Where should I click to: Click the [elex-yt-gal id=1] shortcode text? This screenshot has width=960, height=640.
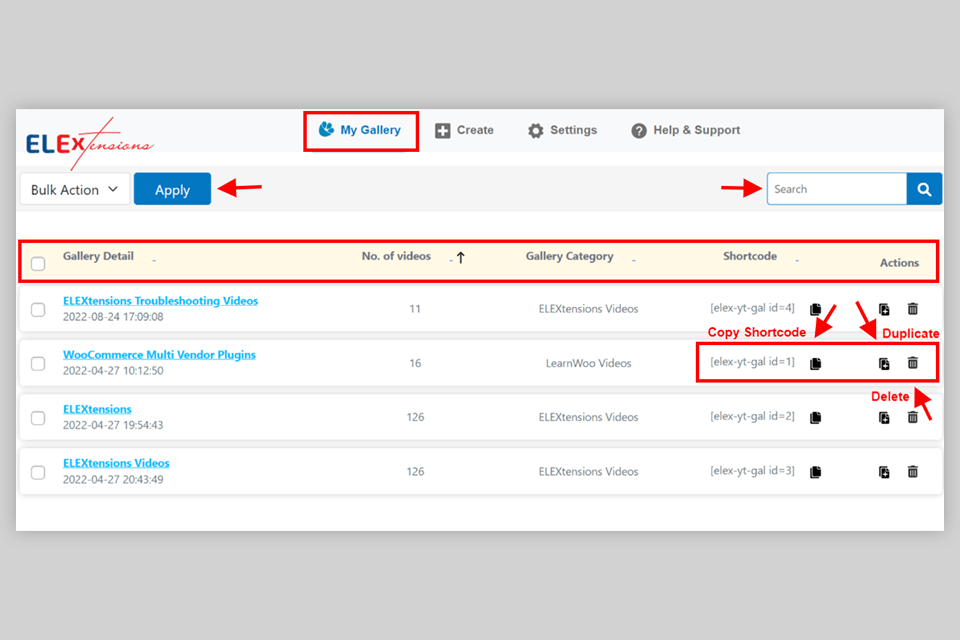(x=752, y=362)
